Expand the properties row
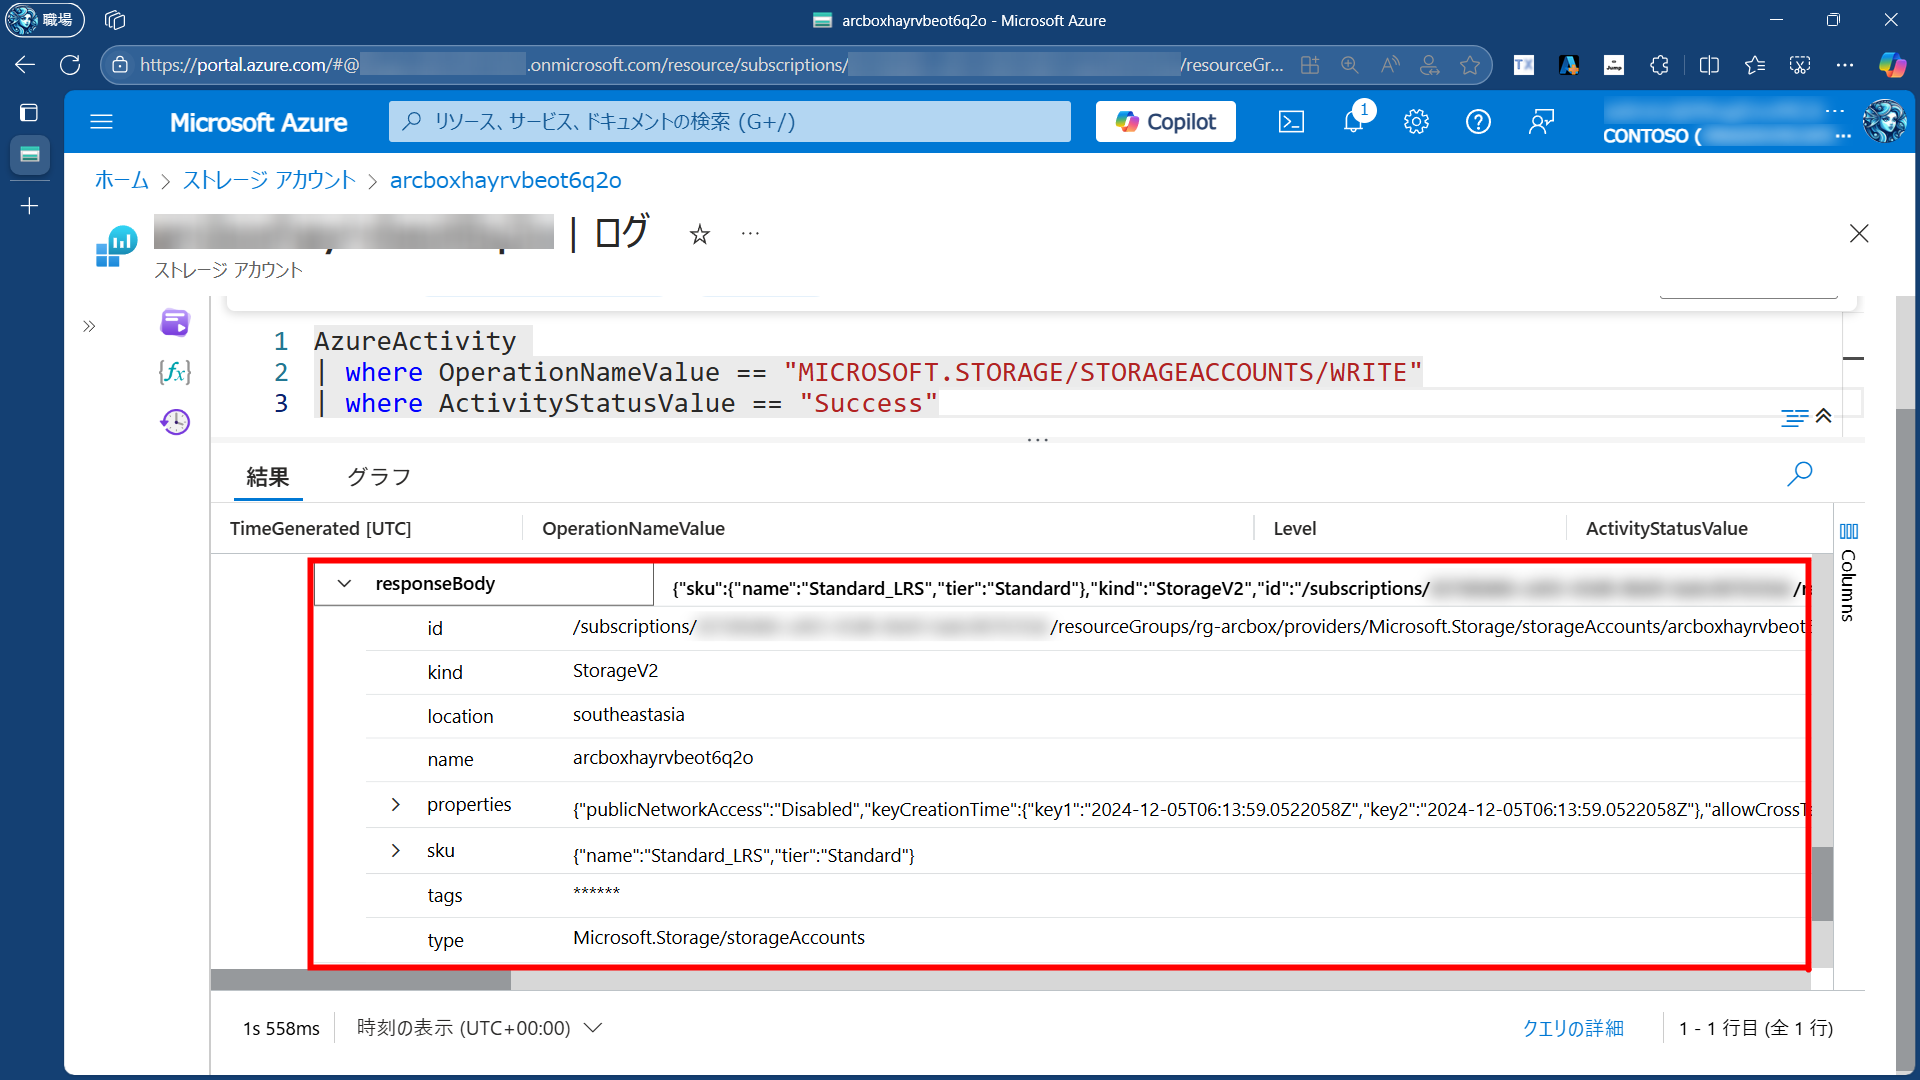This screenshot has height=1080, width=1920. click(396, 805)
